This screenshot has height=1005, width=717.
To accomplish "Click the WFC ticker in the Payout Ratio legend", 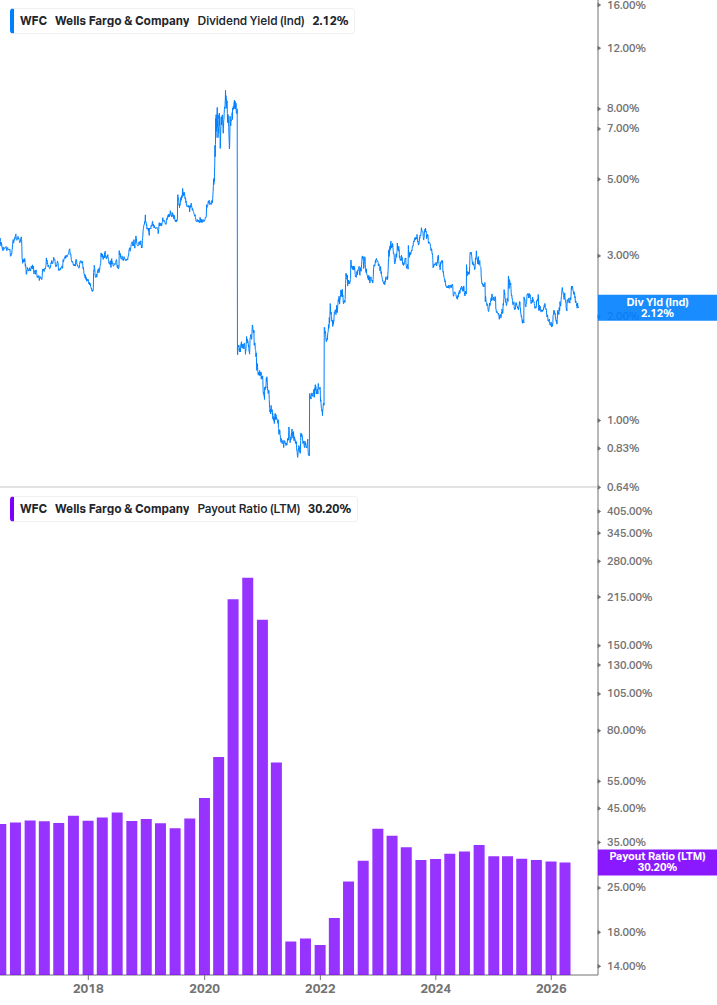I will (x=33, y=509).
